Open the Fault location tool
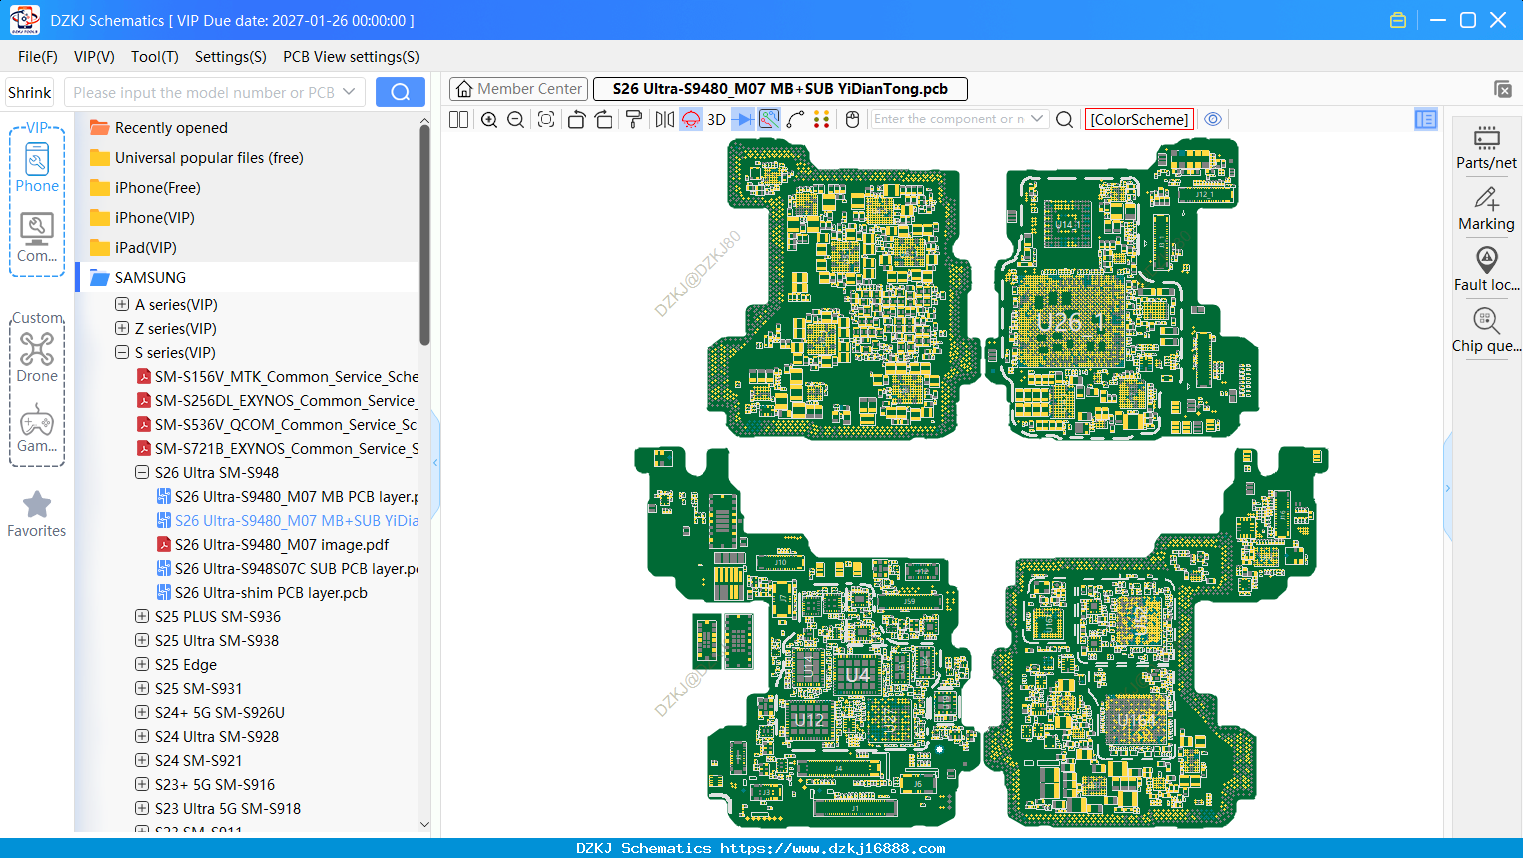 tap(1486, 269)
